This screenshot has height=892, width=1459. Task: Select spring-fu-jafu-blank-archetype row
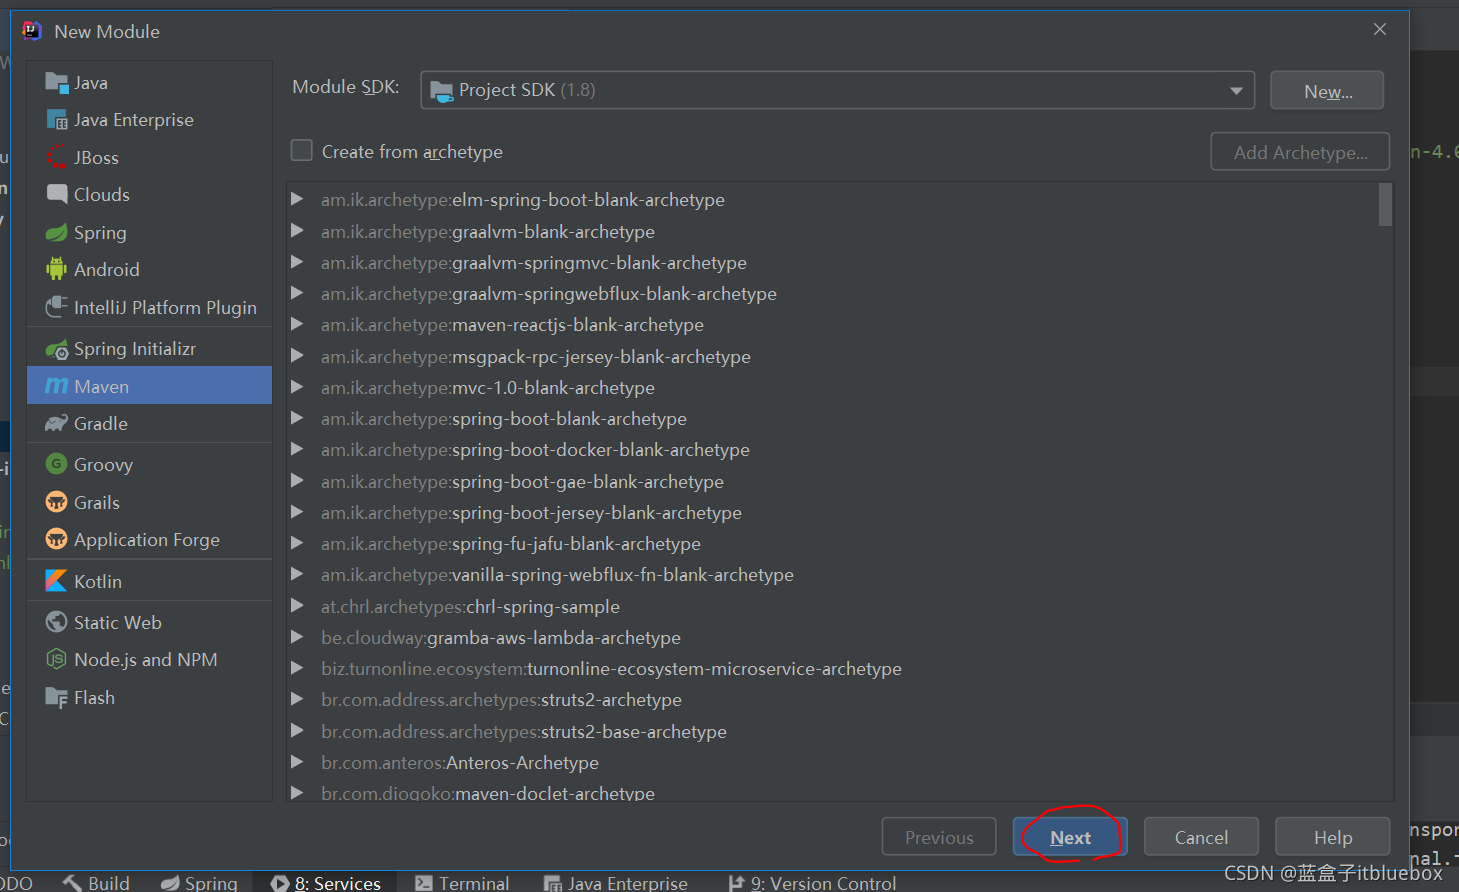[x=833, y=543]
